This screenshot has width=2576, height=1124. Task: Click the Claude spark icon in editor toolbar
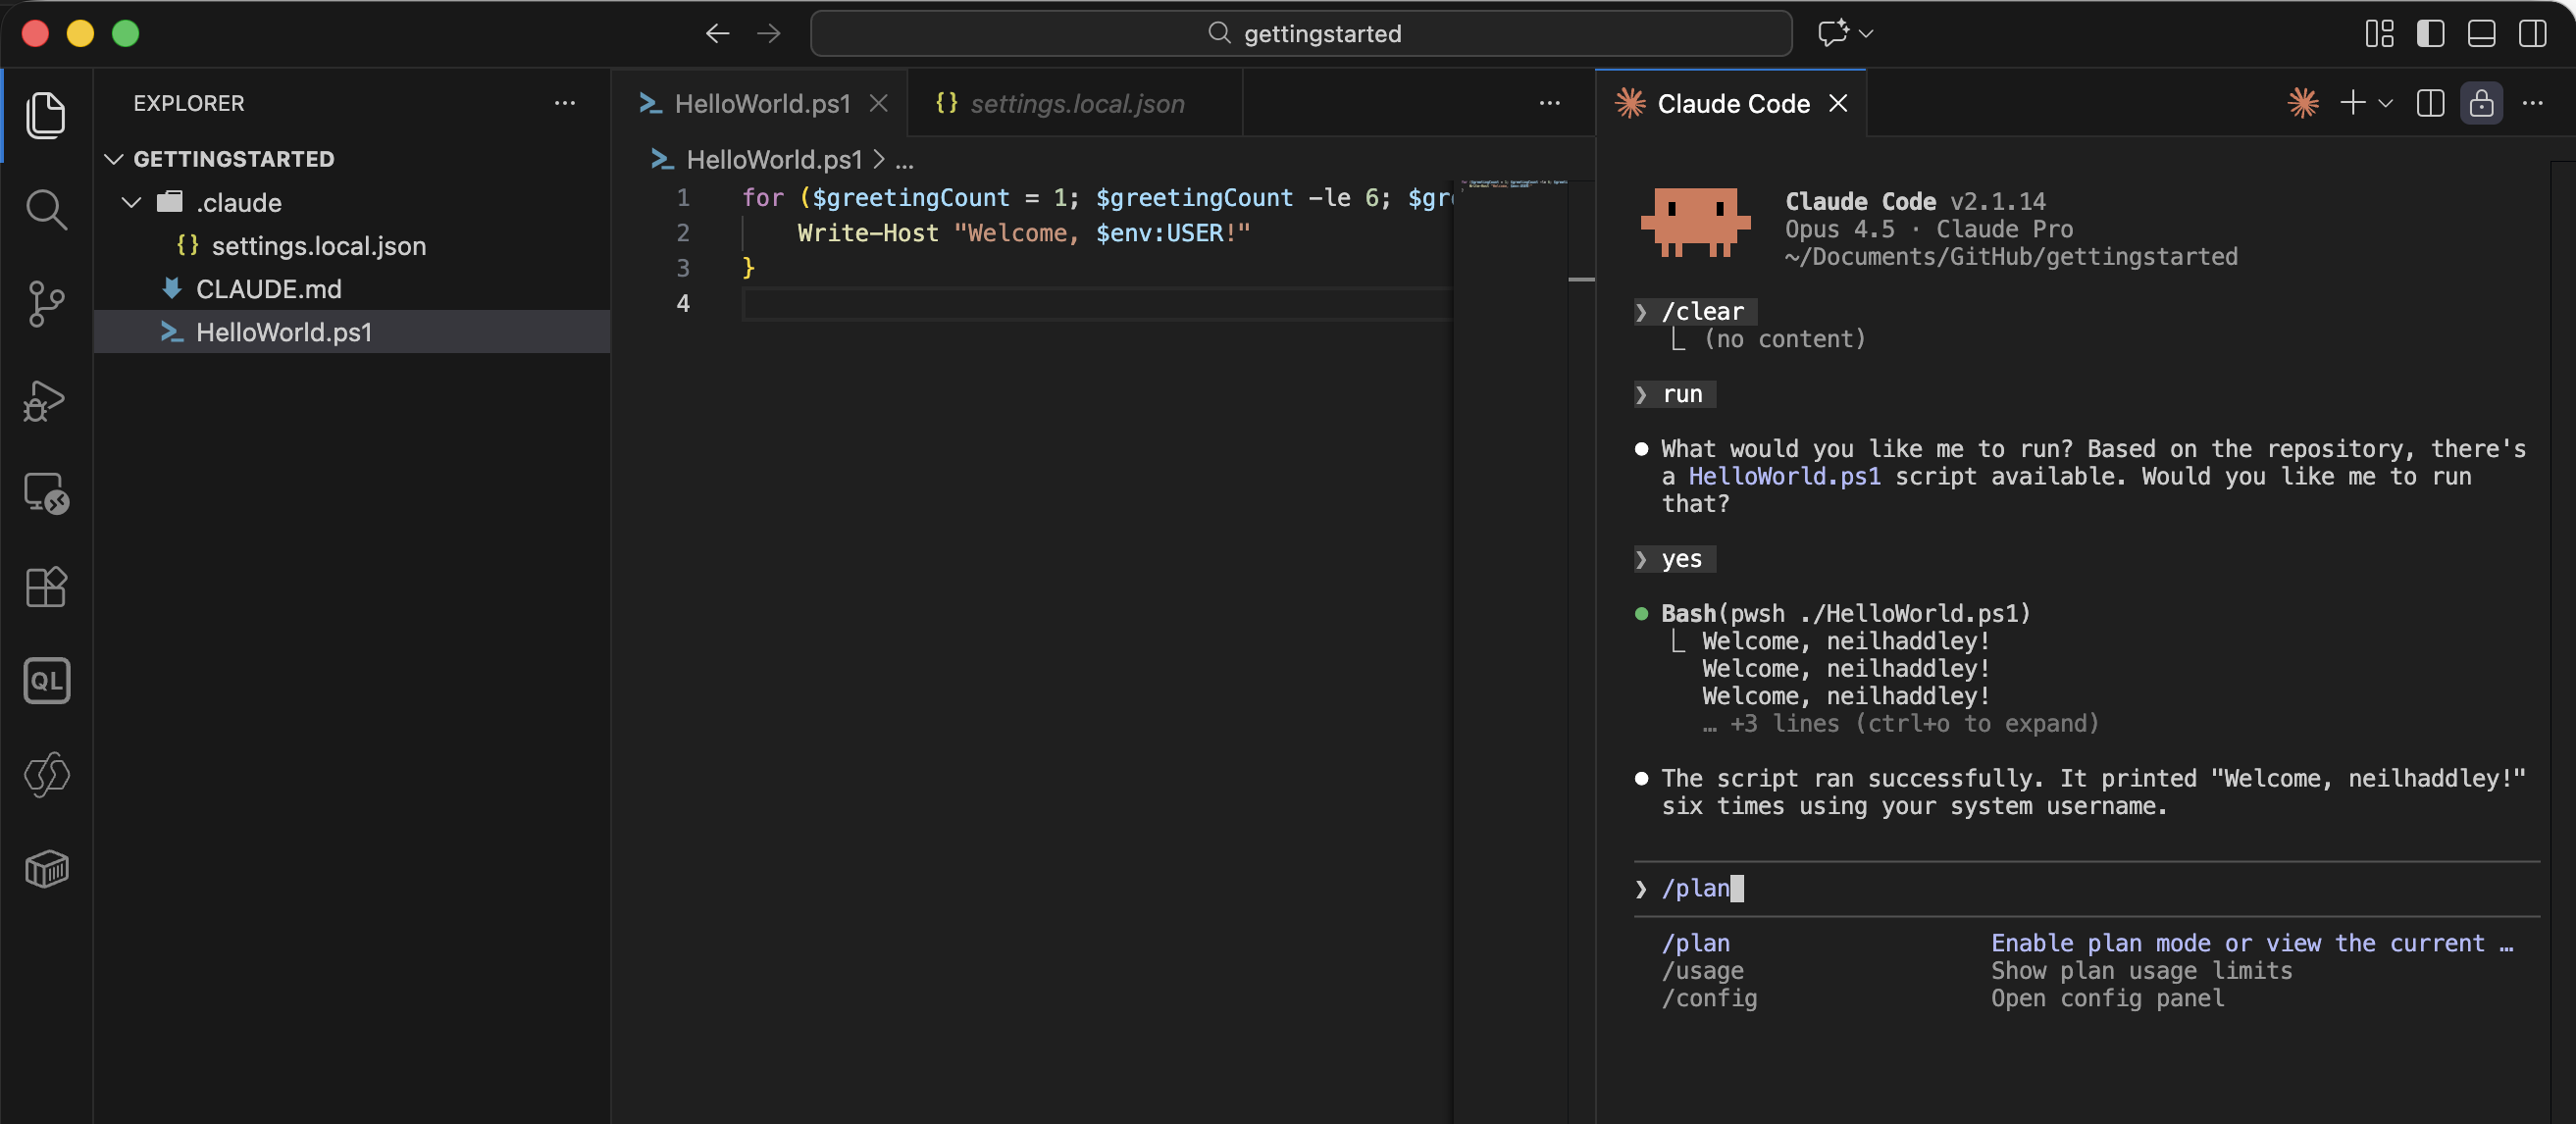pos(2303,103)
